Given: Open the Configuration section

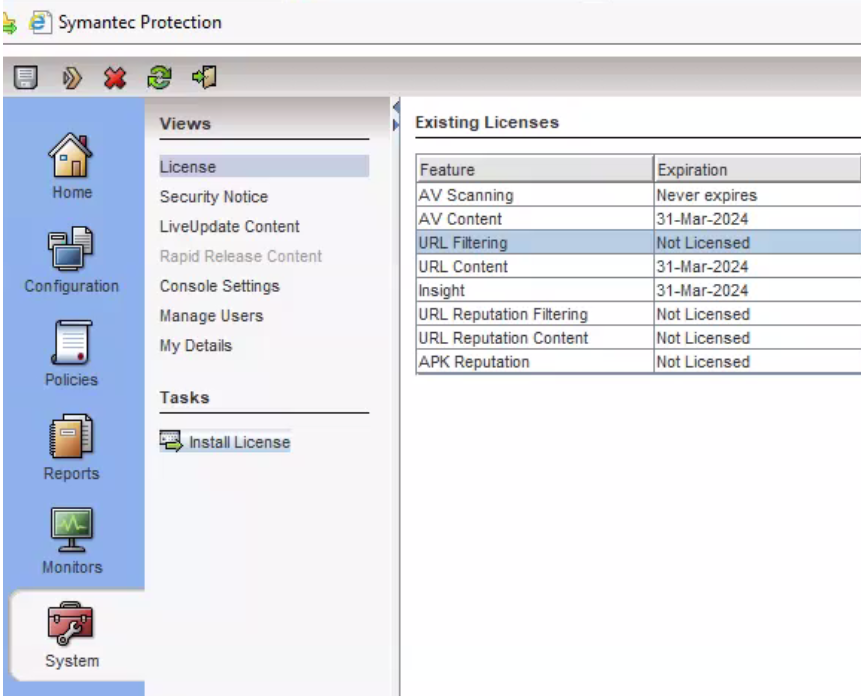Looking at the screenshot, I should pyautogui.click(x=72, y=260).
